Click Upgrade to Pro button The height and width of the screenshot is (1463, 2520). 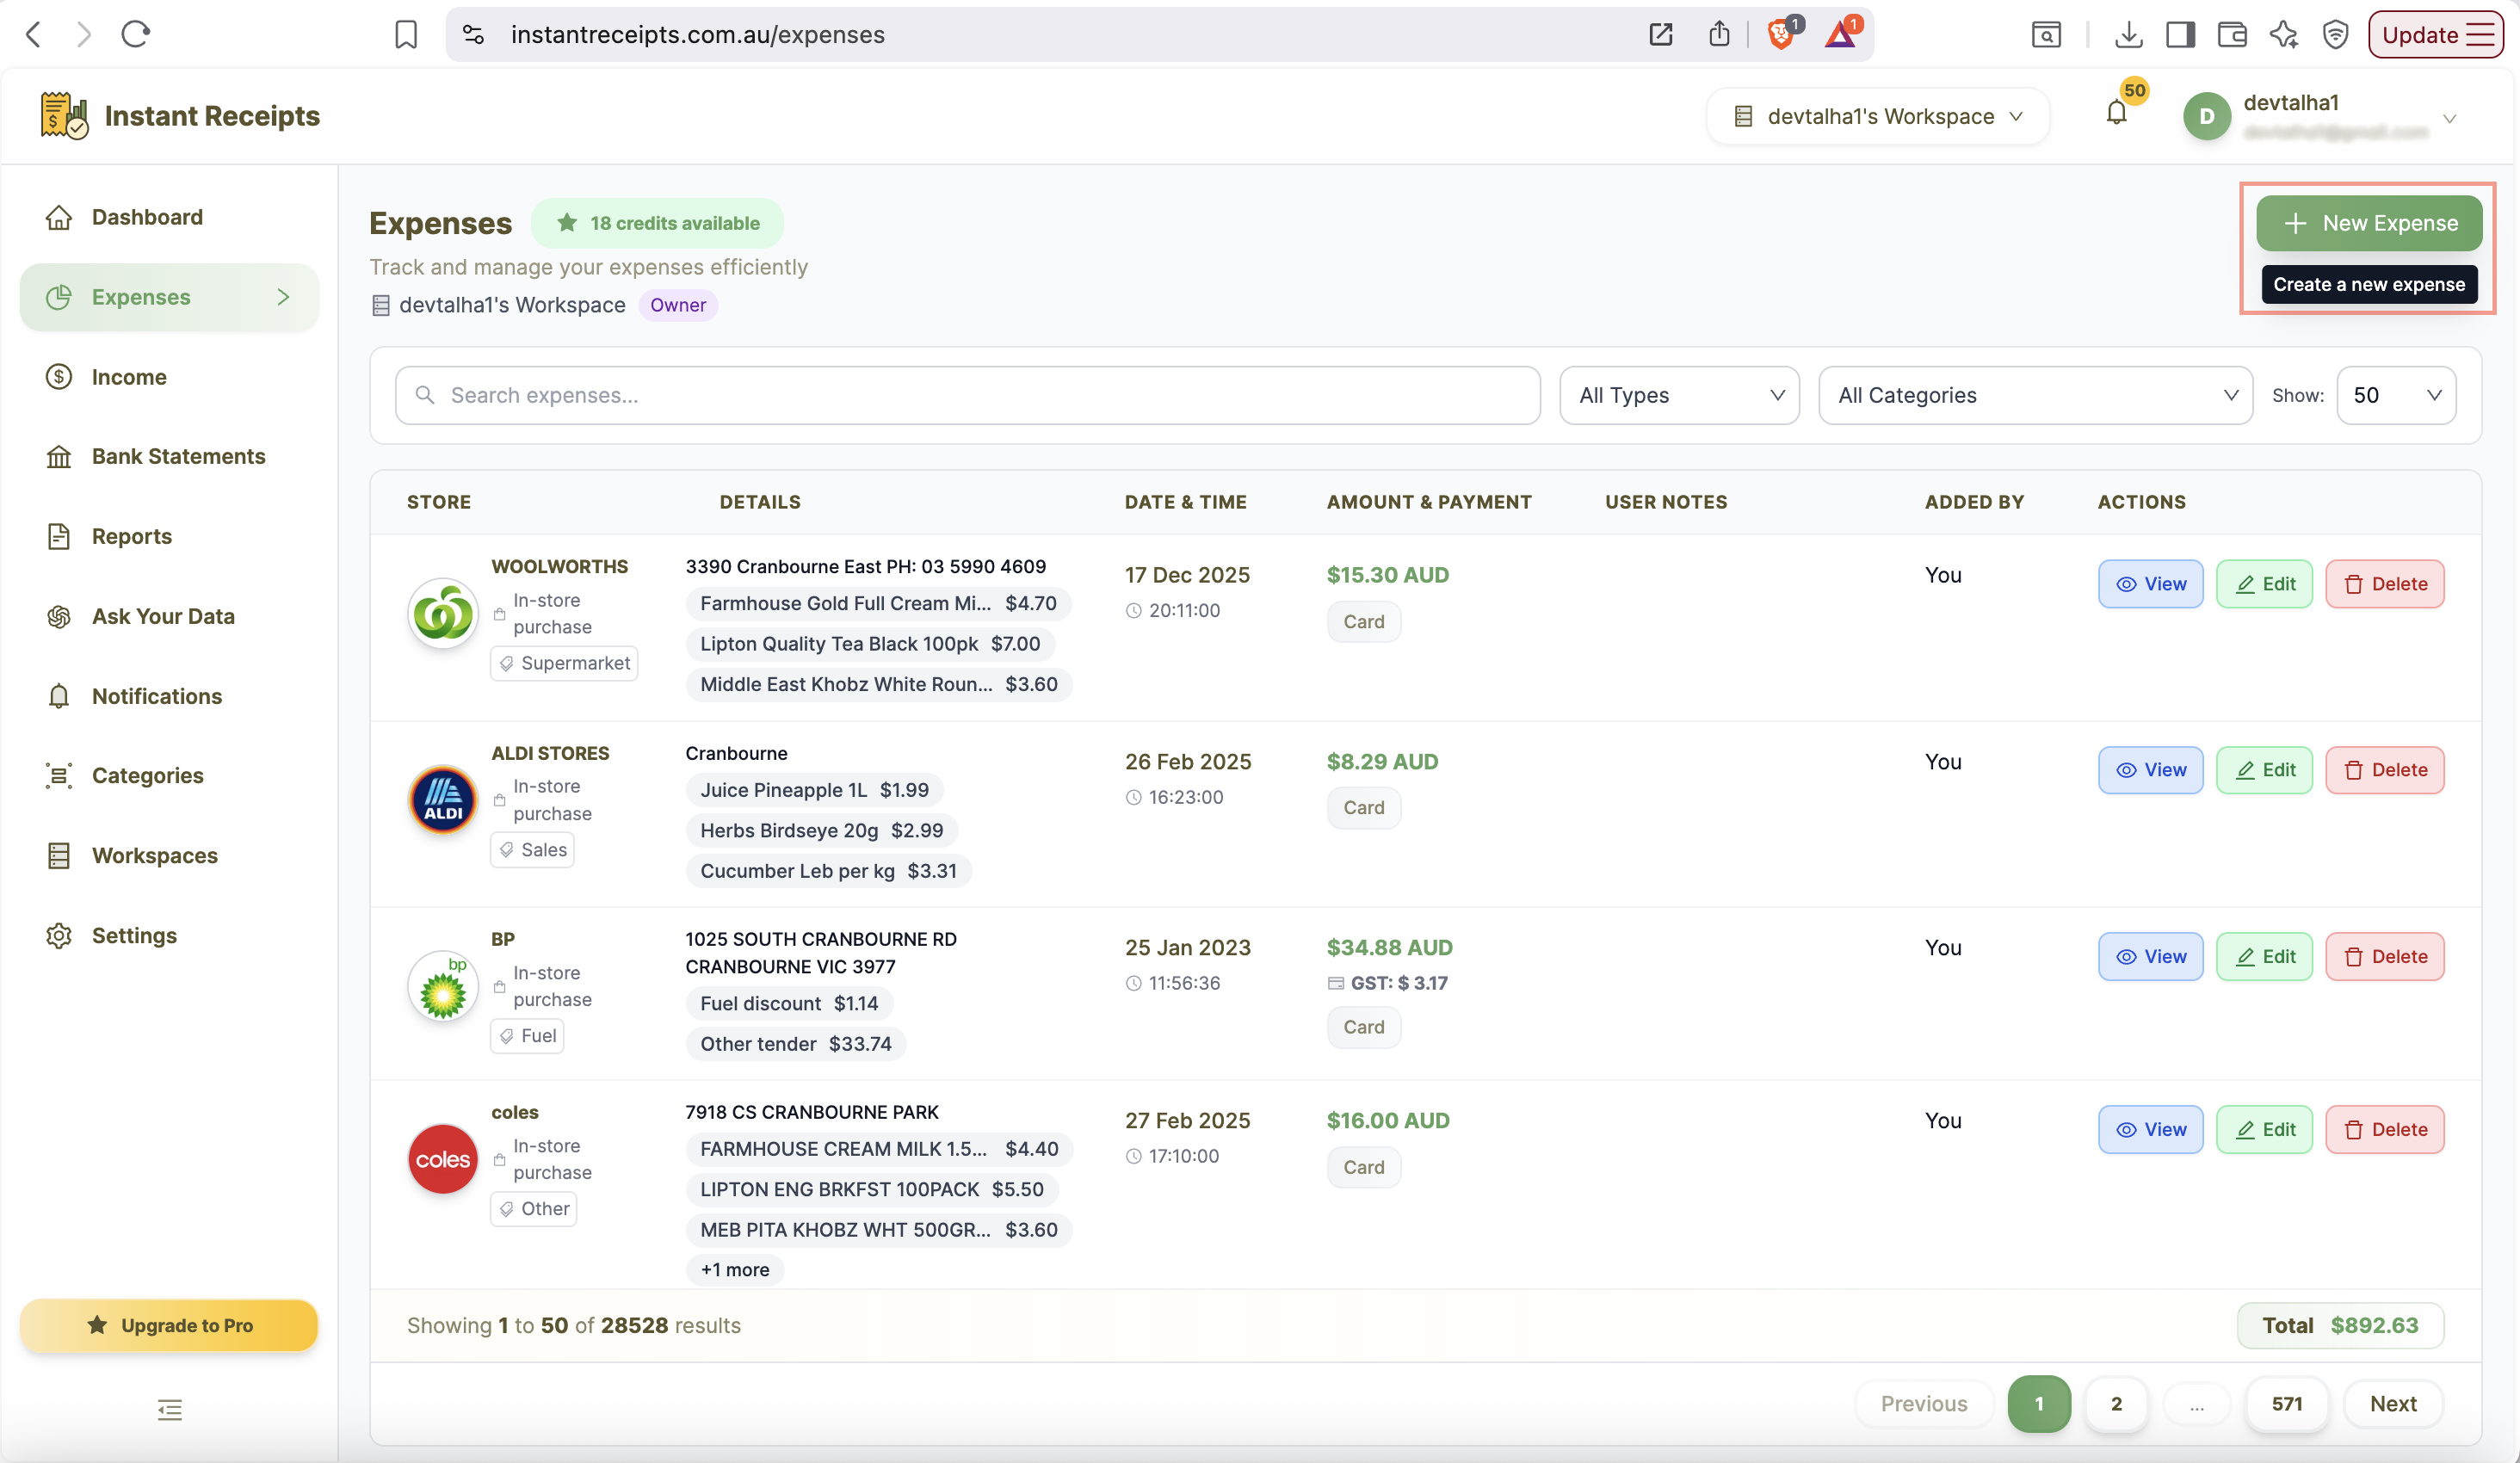[x=169, y=1325]
